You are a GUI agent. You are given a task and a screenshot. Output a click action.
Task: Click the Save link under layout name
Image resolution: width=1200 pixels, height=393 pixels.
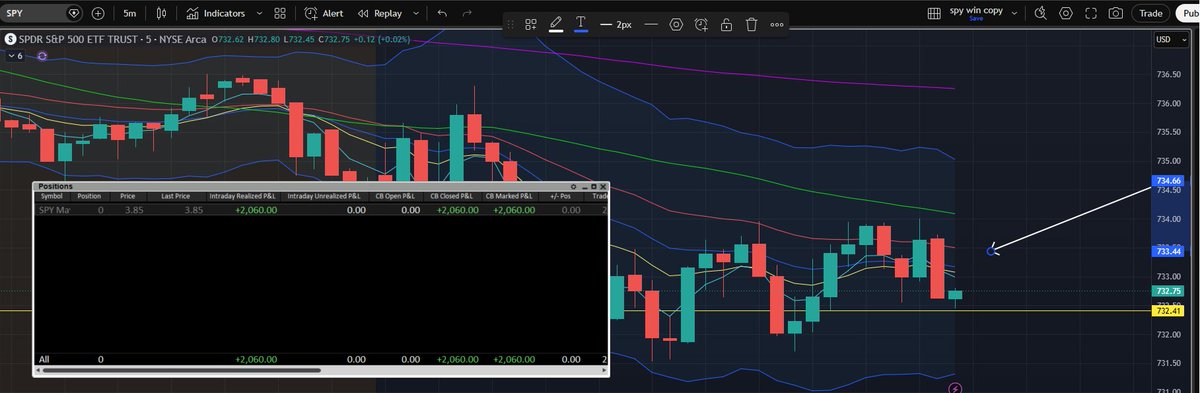click(x=977, y=18)
